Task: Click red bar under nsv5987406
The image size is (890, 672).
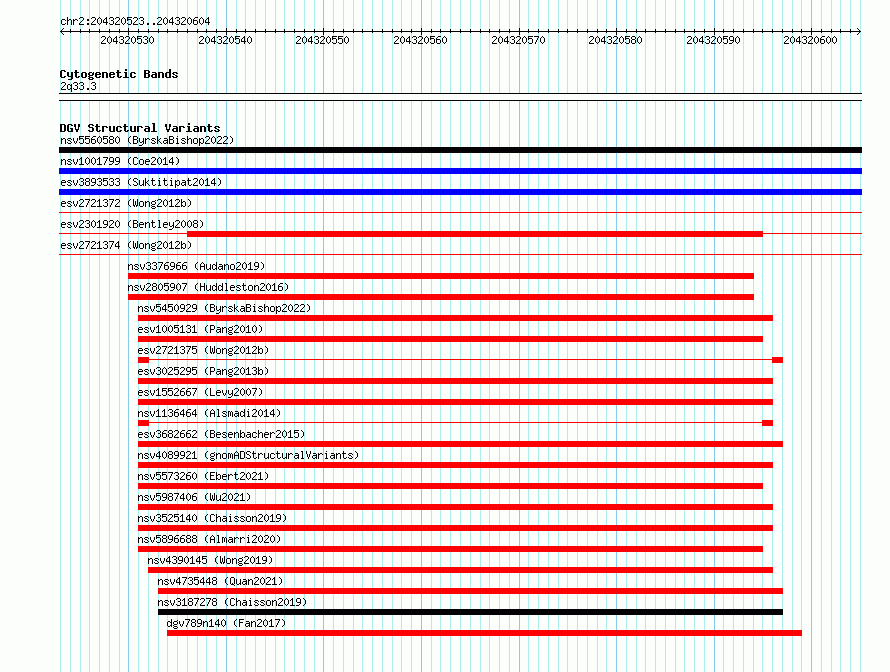Action: 455,507
